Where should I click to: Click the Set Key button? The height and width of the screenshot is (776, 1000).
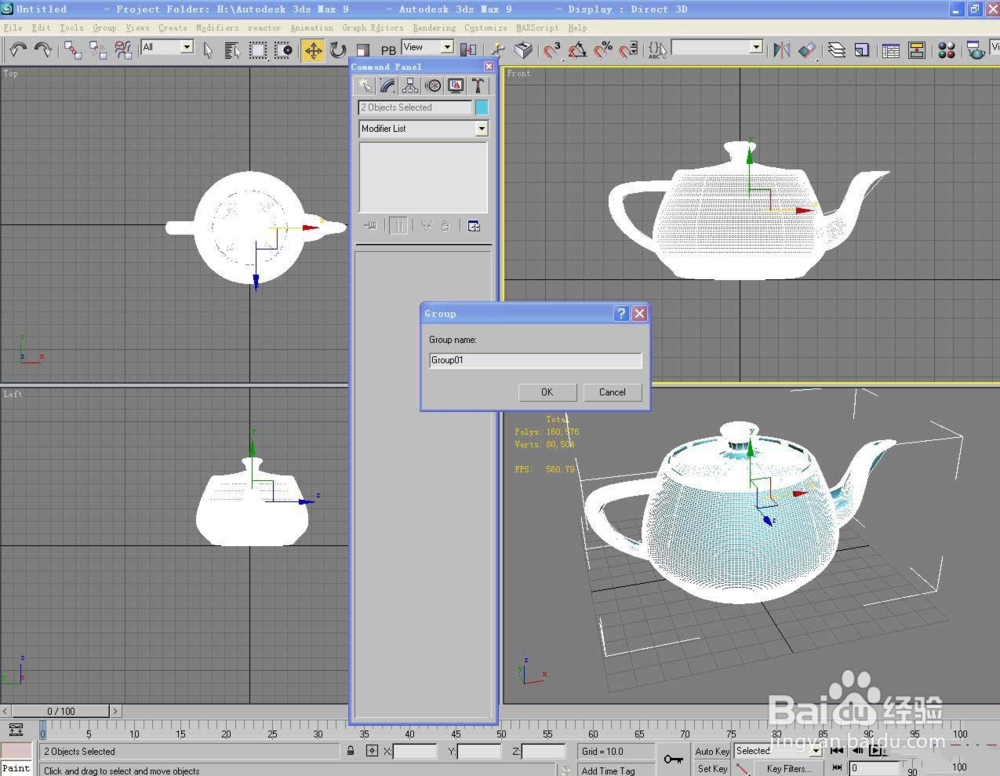(x=712, y=768)
